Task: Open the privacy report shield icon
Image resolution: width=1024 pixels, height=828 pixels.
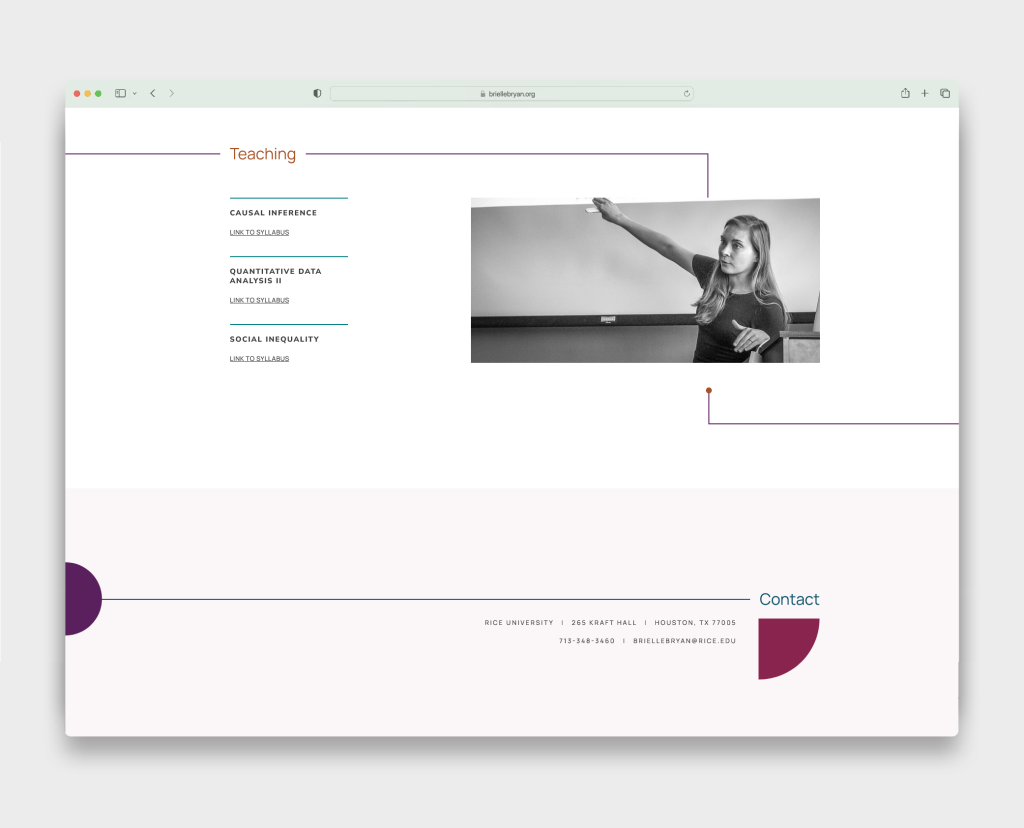Action: coord(317,93)
